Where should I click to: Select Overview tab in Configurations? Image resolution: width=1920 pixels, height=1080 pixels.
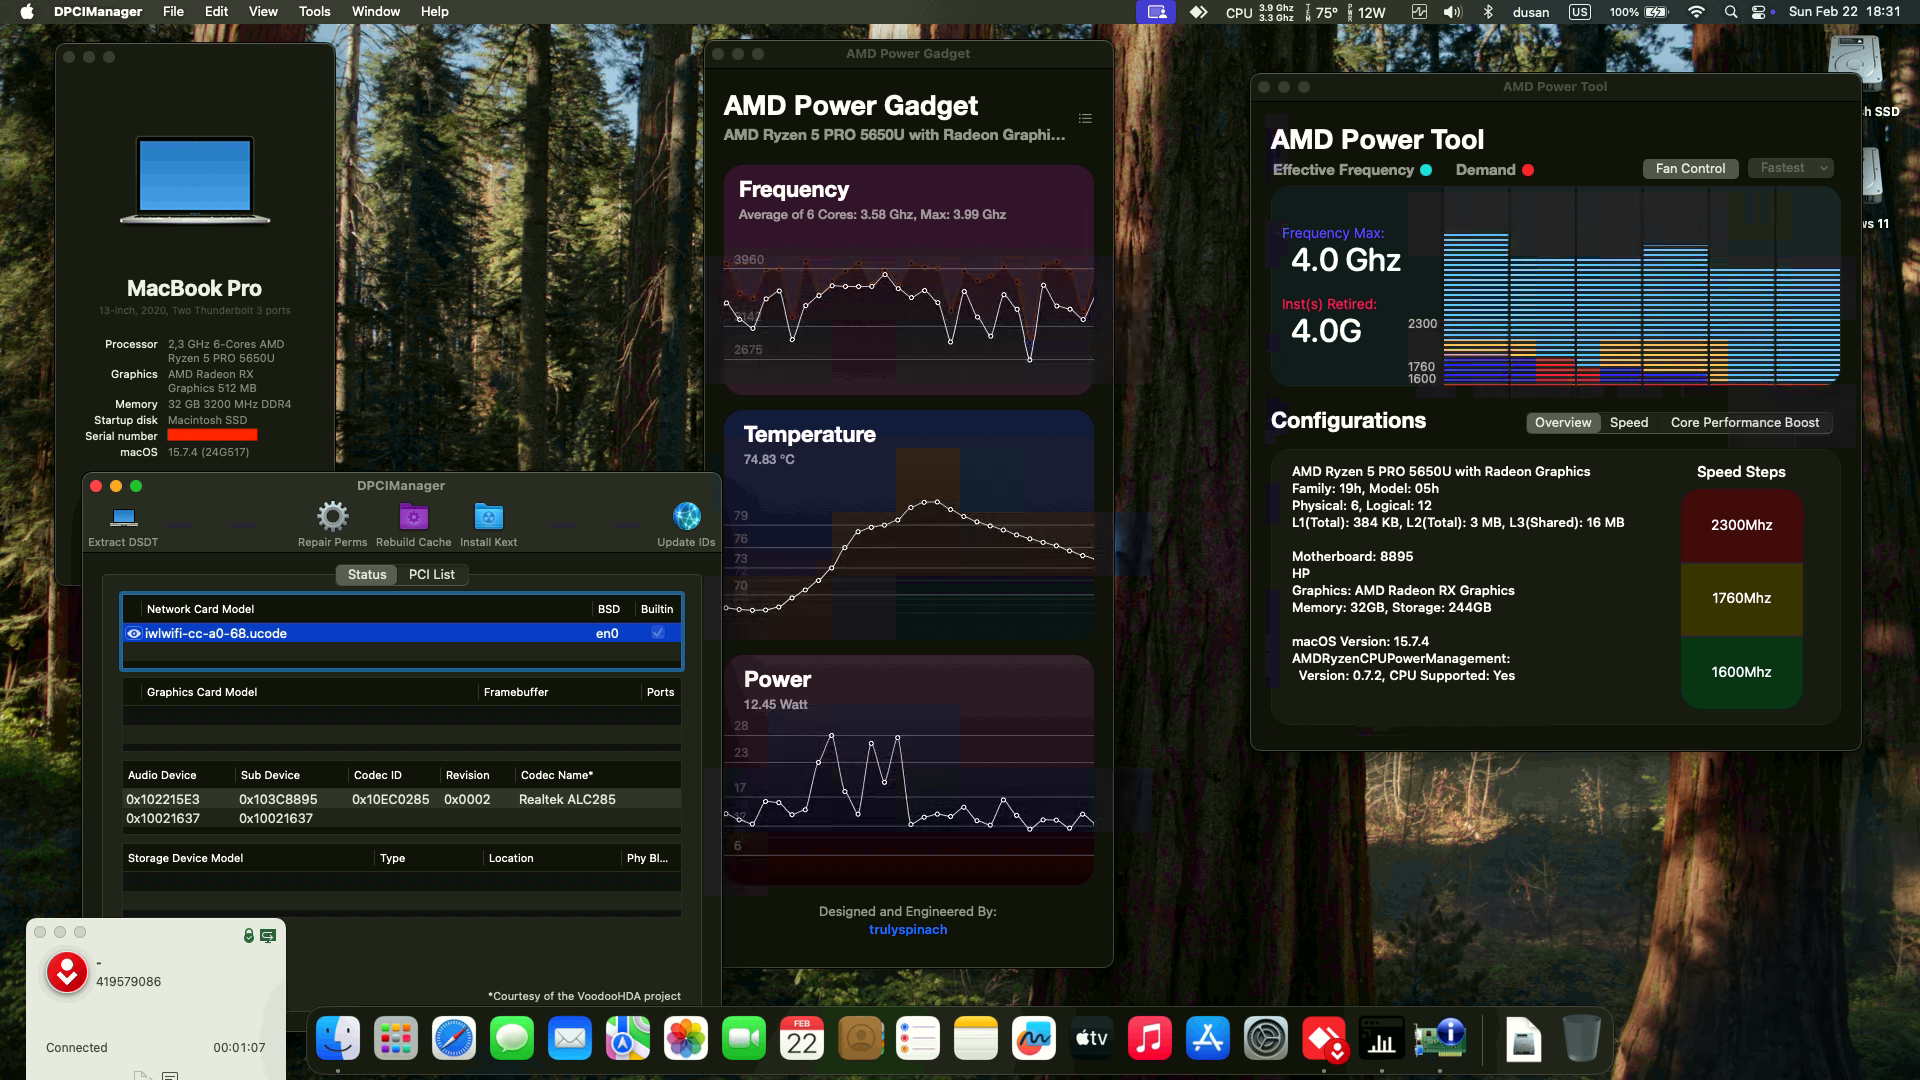click(1563, 423)
